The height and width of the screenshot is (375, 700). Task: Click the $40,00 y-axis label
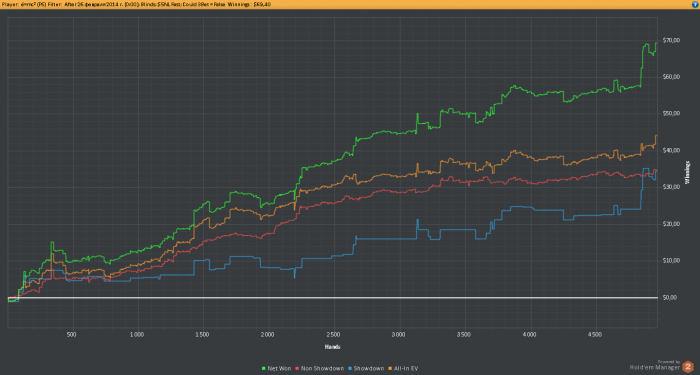click(671, 150)
